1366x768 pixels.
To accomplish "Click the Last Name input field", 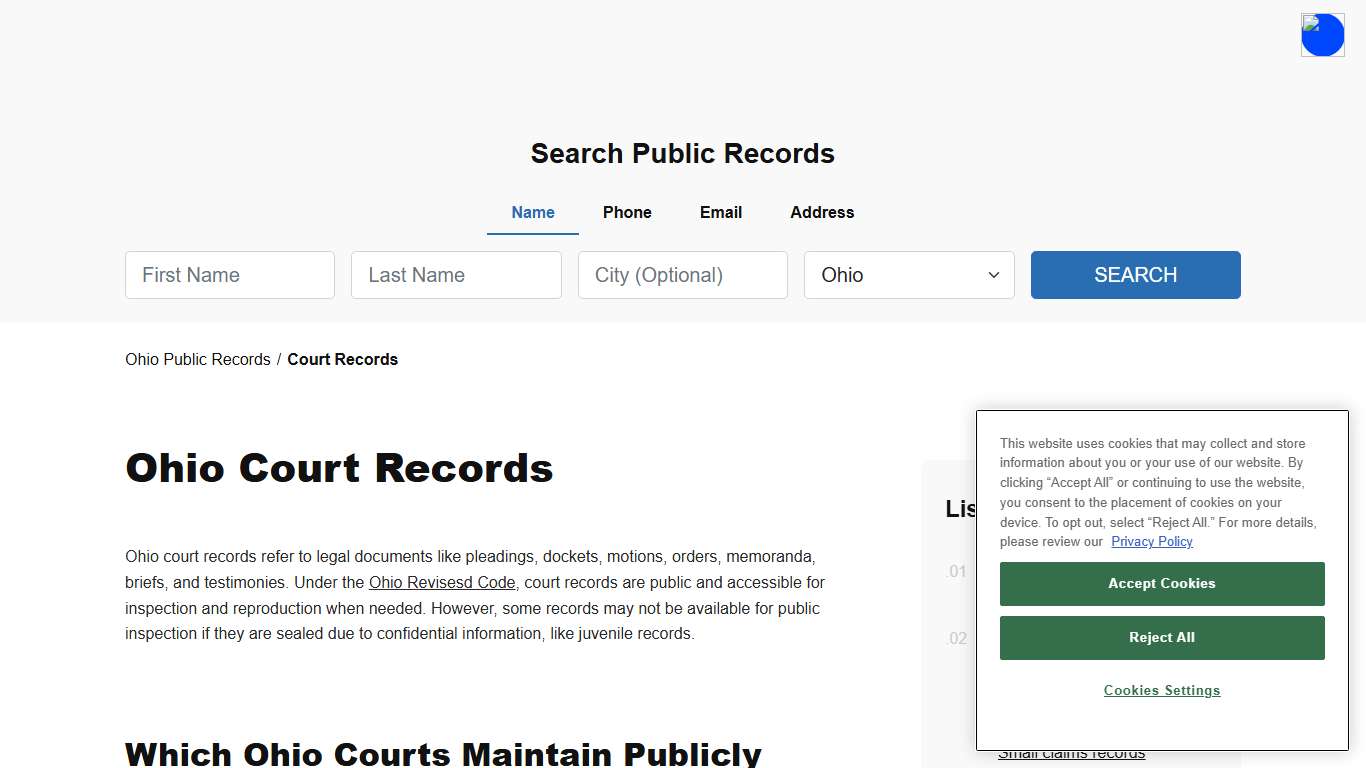I will 456,275.
